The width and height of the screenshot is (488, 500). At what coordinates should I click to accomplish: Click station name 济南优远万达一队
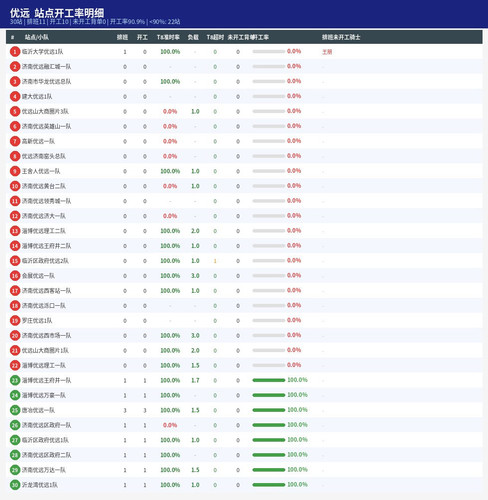coord(44,470)
